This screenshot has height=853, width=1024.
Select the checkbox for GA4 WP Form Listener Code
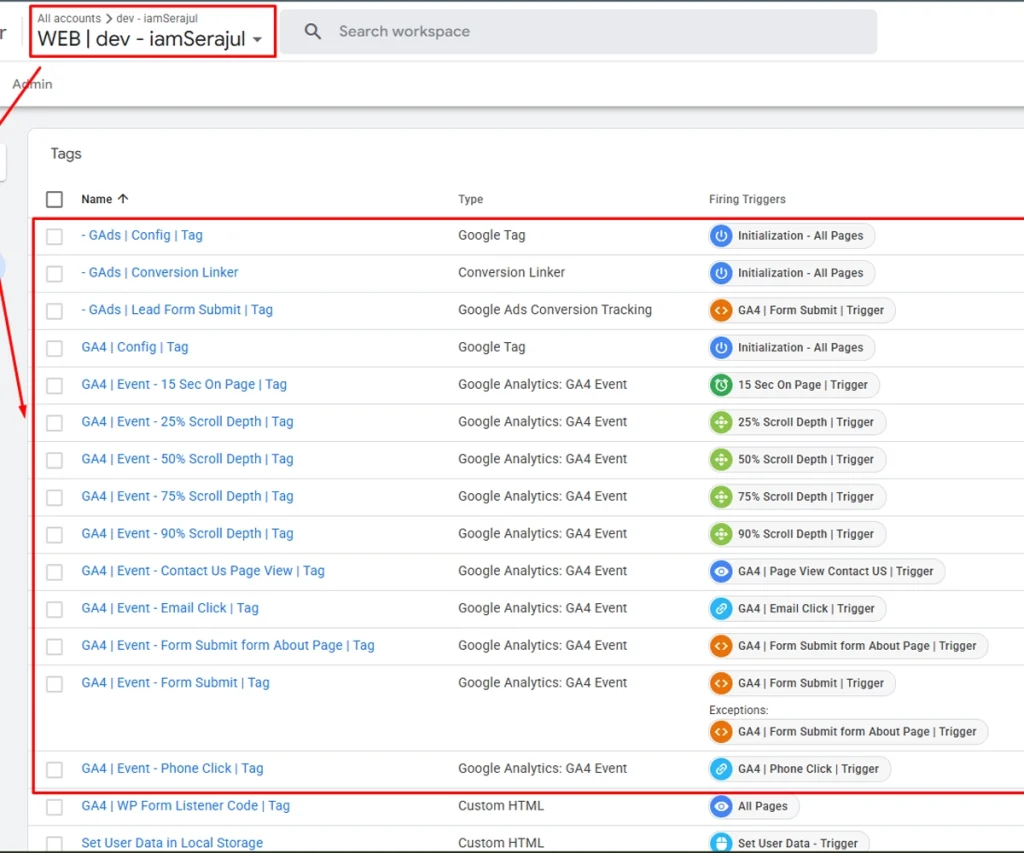point(54,806)
